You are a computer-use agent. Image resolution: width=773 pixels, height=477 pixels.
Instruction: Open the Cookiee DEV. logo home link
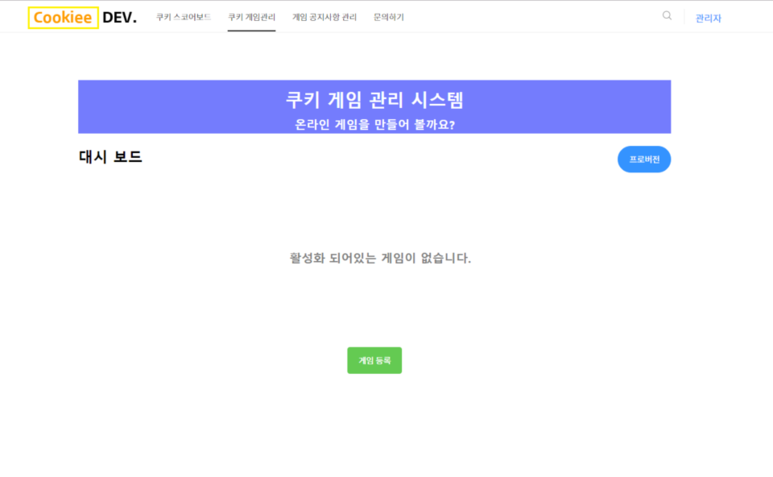[x=82, y=18]
